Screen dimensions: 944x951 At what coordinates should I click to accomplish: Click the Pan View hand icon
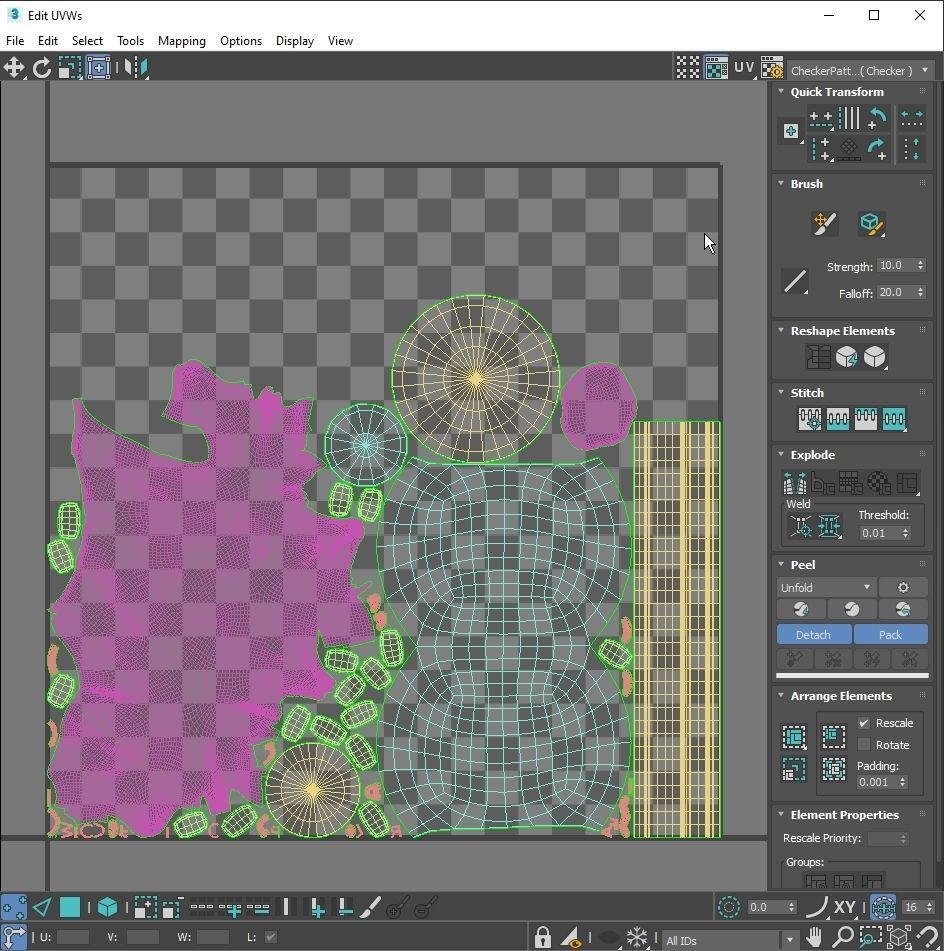(814, 936)
